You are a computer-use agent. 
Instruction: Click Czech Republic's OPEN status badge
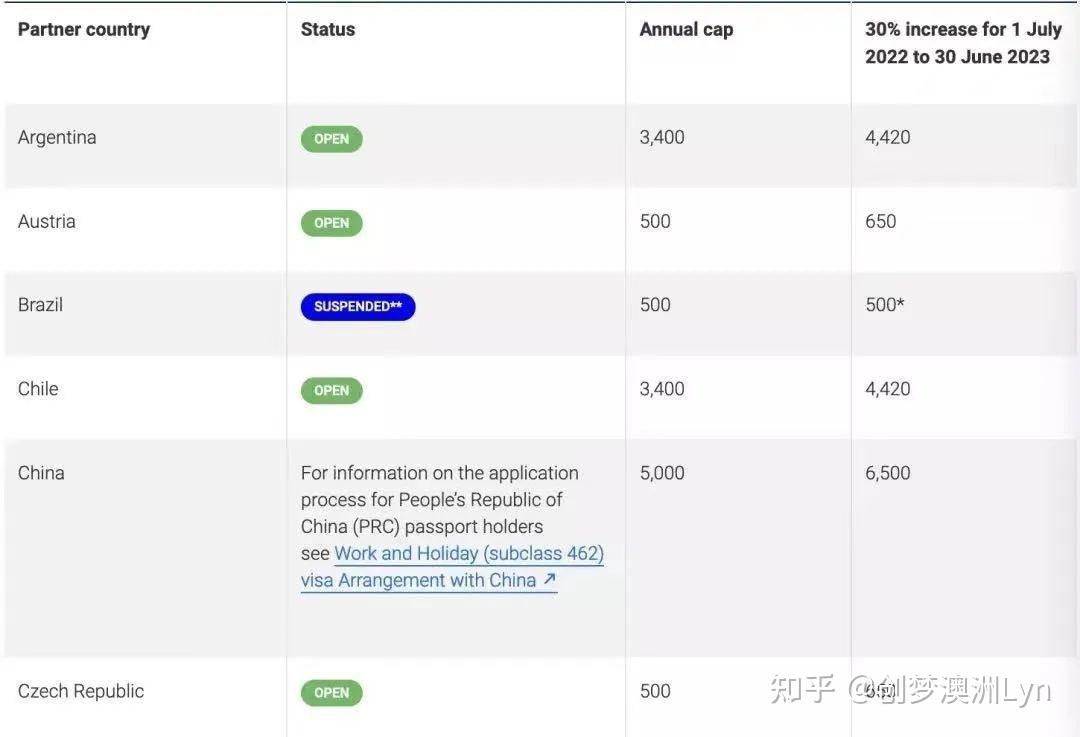331,693
